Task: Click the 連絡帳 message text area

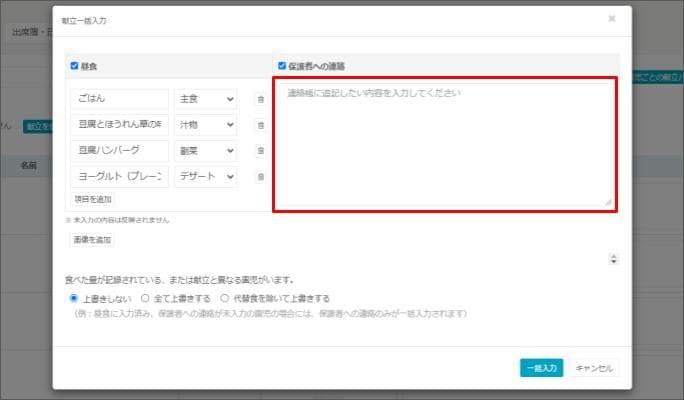Action: [x=445, y=145]
